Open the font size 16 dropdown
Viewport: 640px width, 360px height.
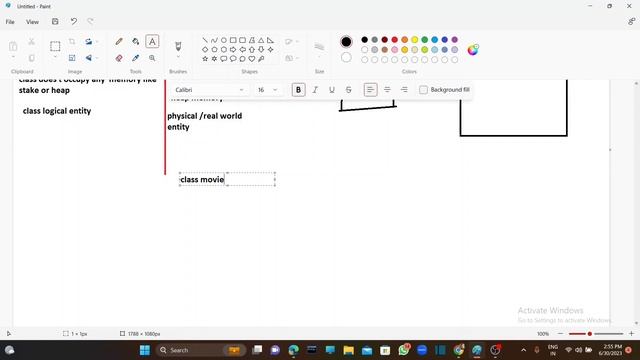(x=267, y=90)
